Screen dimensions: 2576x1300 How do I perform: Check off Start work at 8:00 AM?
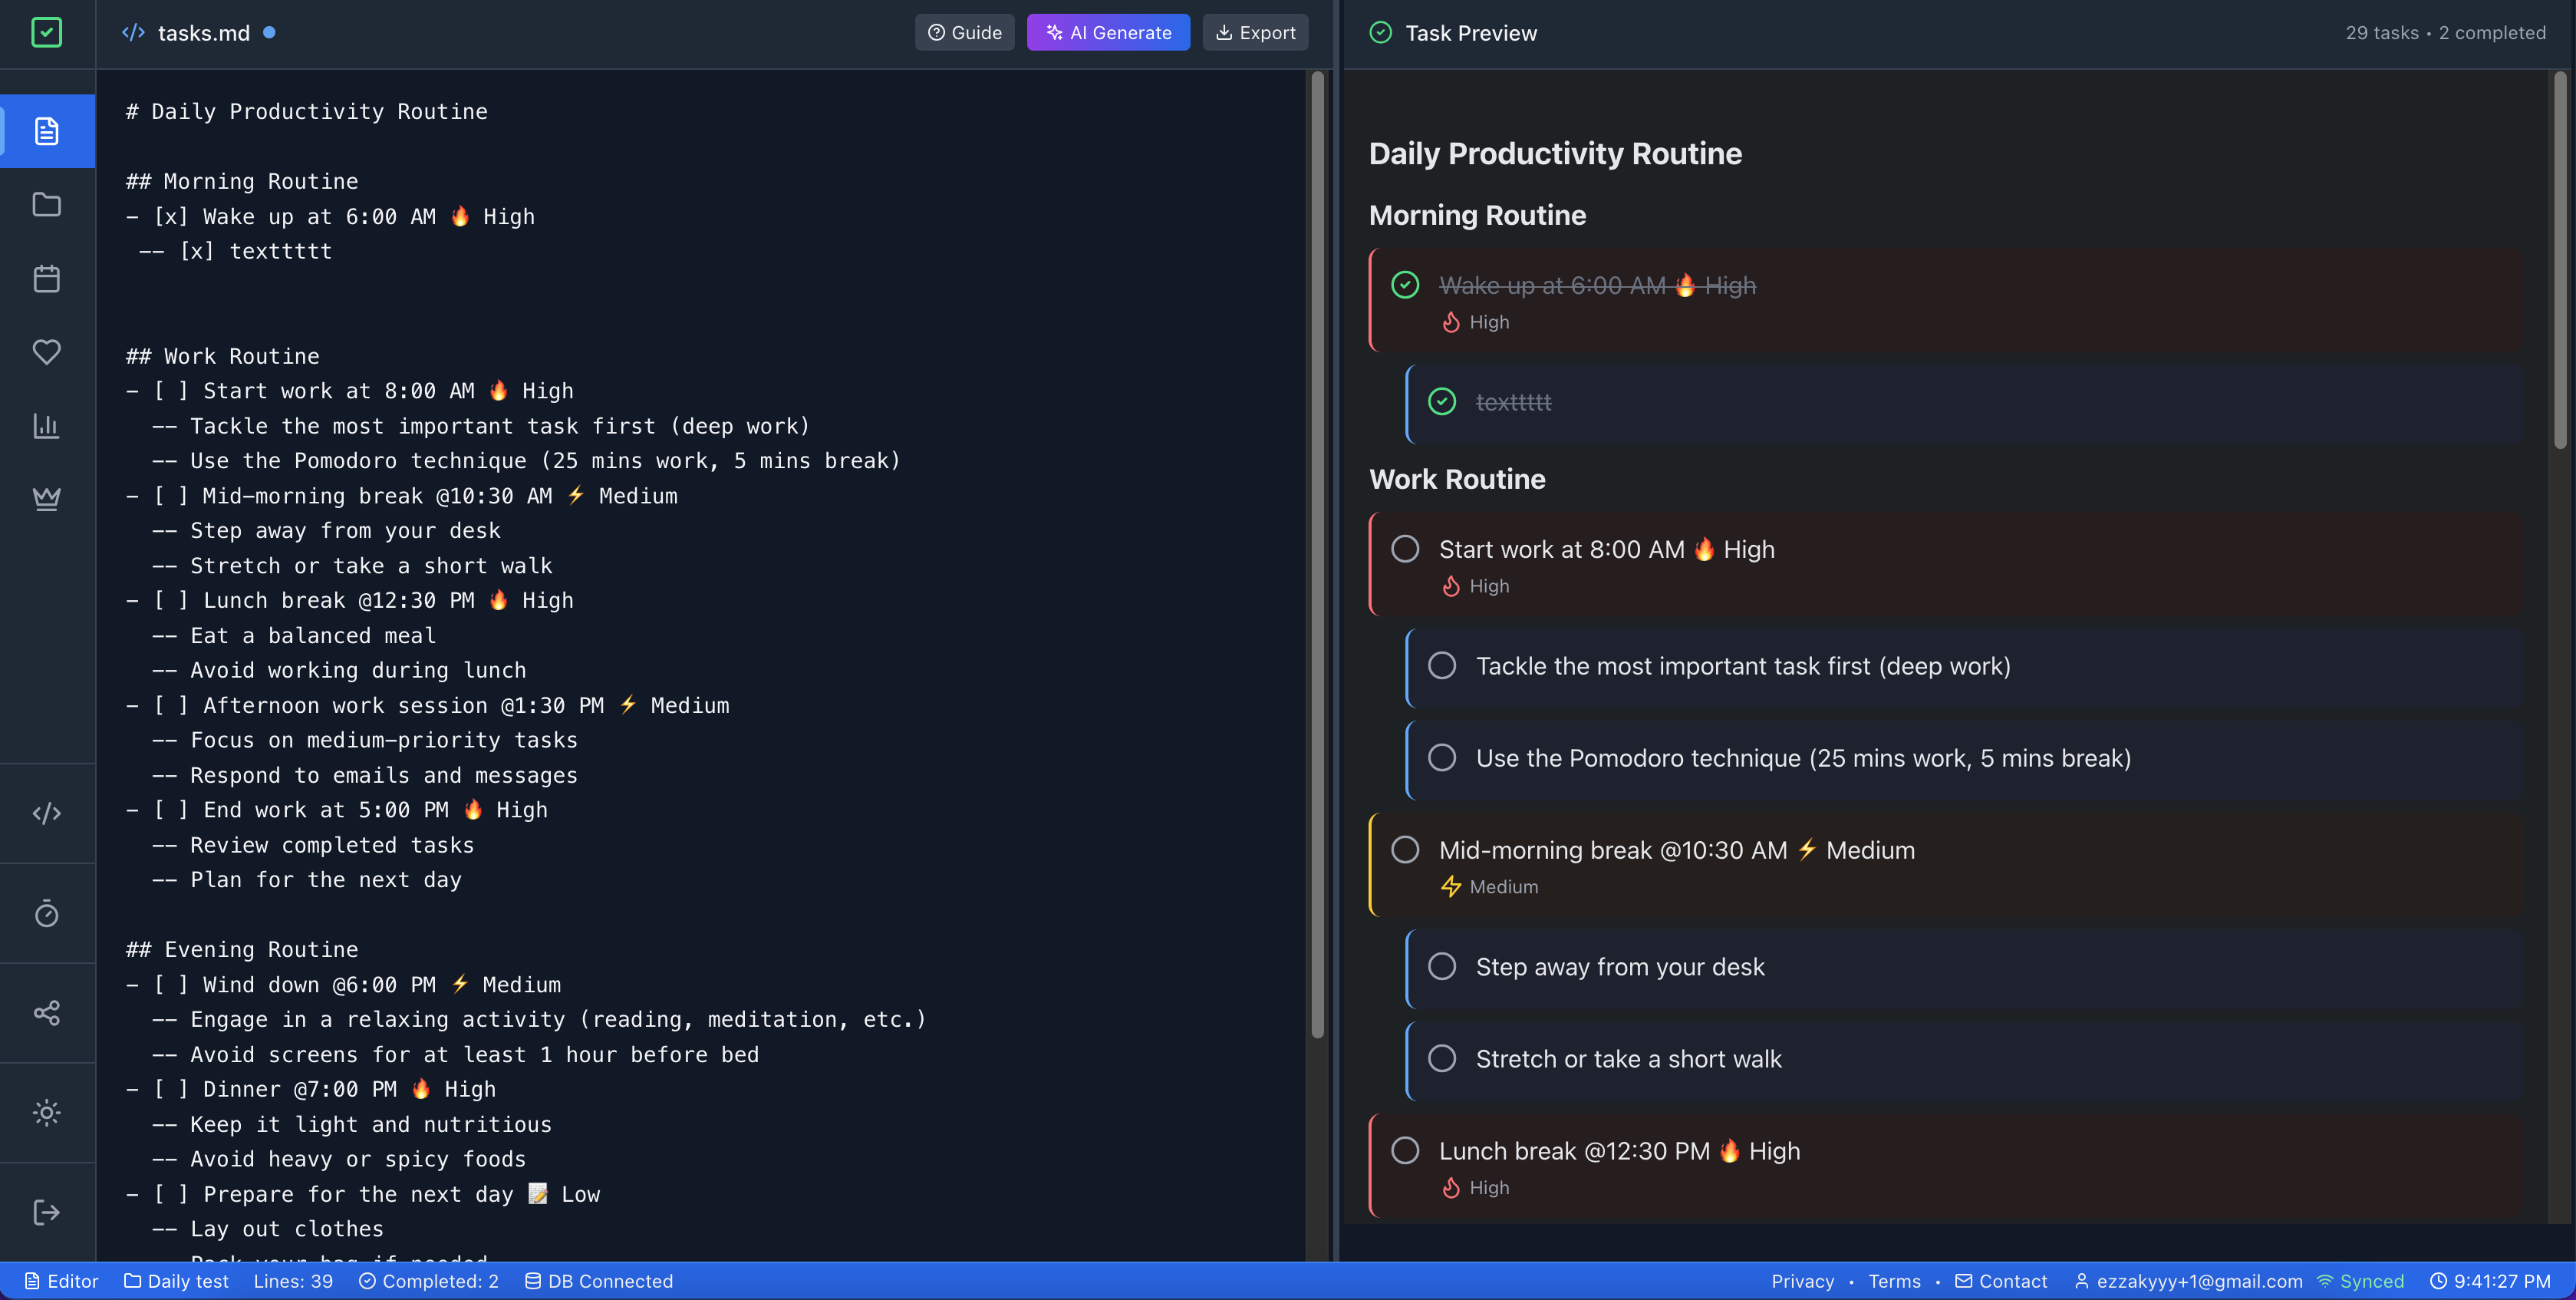(x=1405, y=549)
